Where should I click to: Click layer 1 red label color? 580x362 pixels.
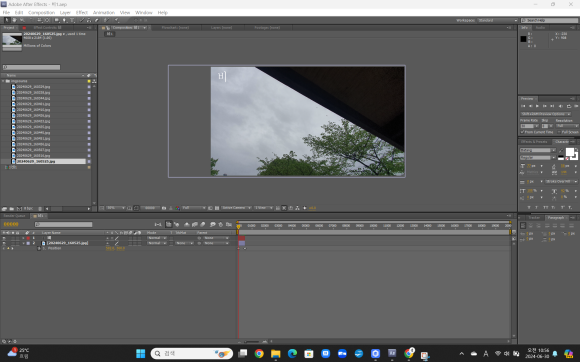pos(28,238)
